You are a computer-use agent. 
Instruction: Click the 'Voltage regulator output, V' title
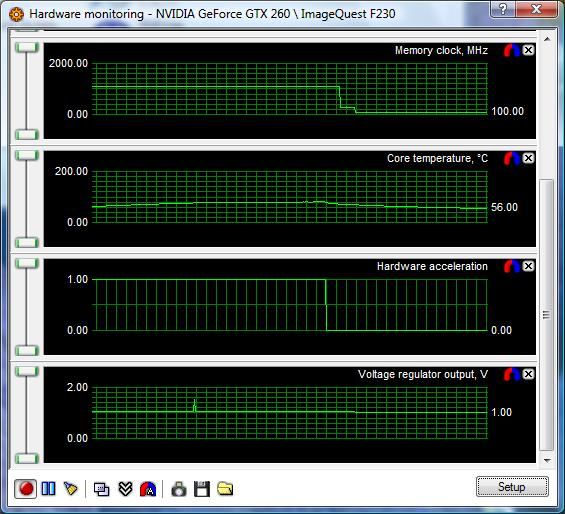click(423, 375)
